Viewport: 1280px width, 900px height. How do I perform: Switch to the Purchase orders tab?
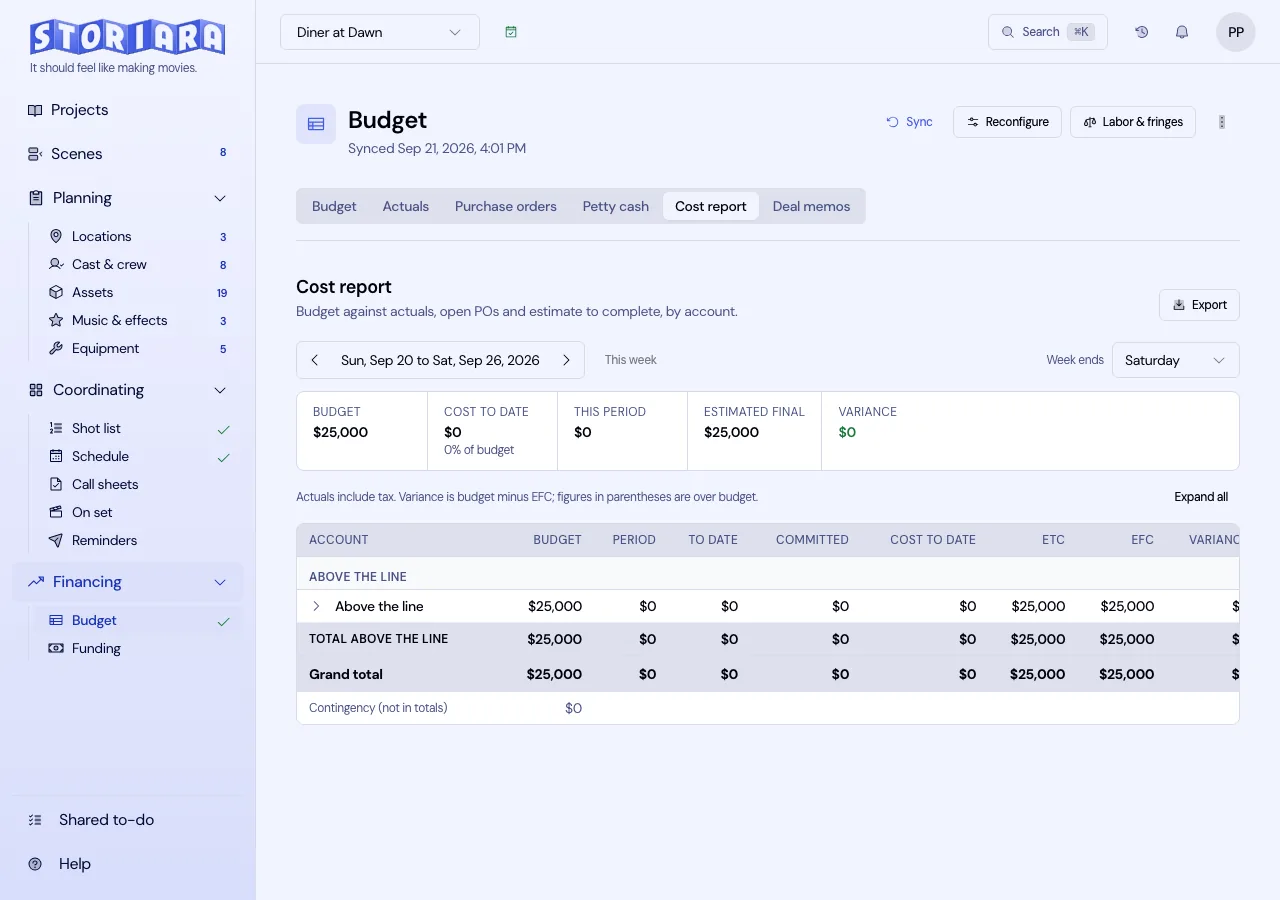click(506, 206)
